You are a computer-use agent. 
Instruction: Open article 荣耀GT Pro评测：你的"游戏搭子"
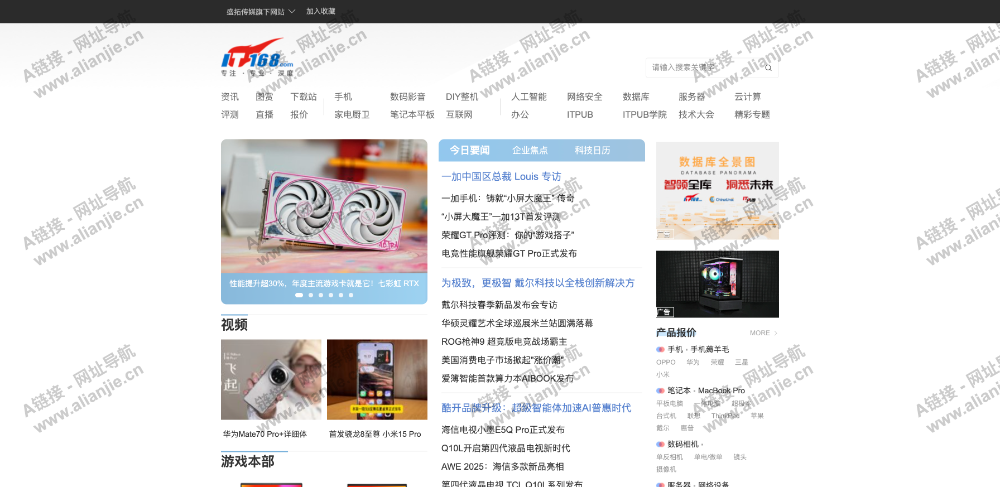click(508, 235)
